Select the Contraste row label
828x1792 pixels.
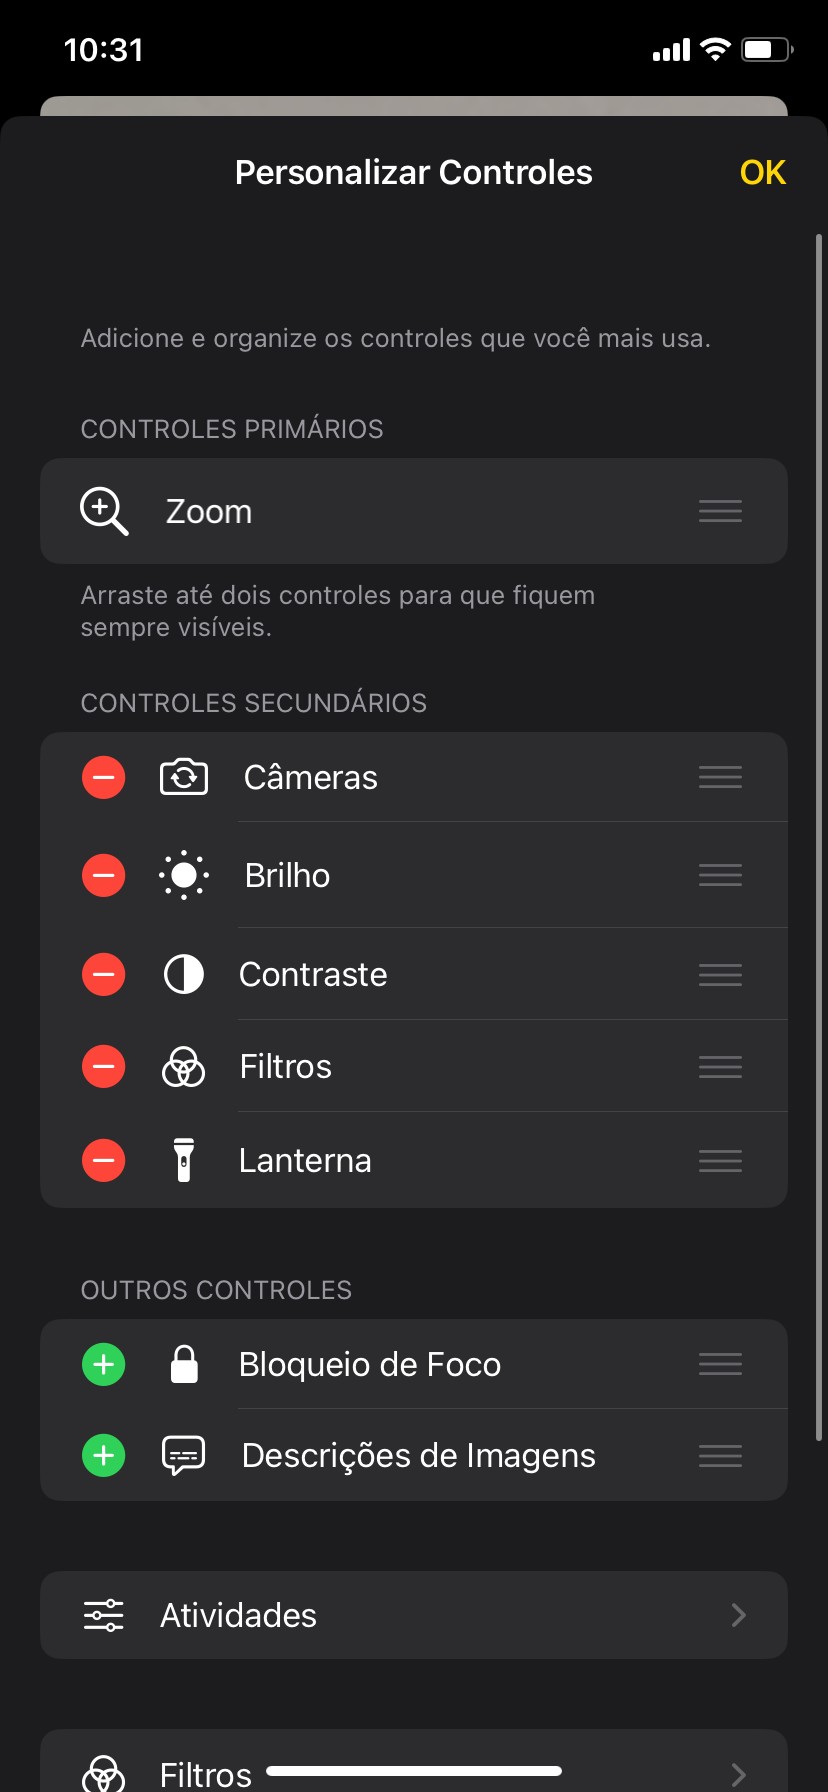coord(313,974)
